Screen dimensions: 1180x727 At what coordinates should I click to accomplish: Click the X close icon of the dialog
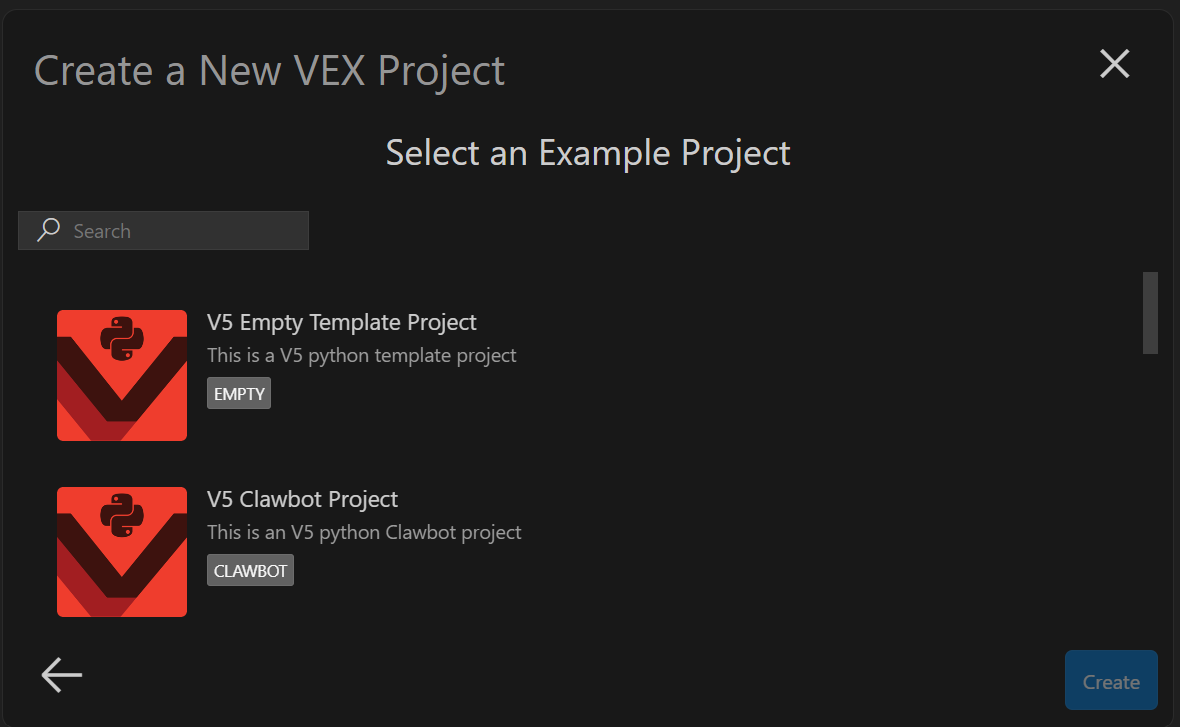1114,63
